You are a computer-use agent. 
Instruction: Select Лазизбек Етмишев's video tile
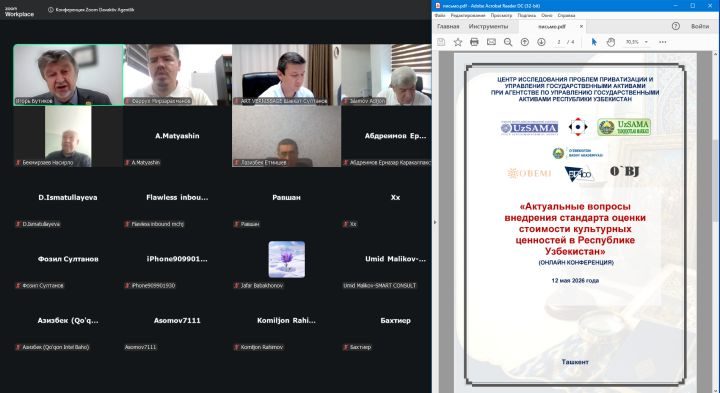pyautogui.click(x=287, y=136)
